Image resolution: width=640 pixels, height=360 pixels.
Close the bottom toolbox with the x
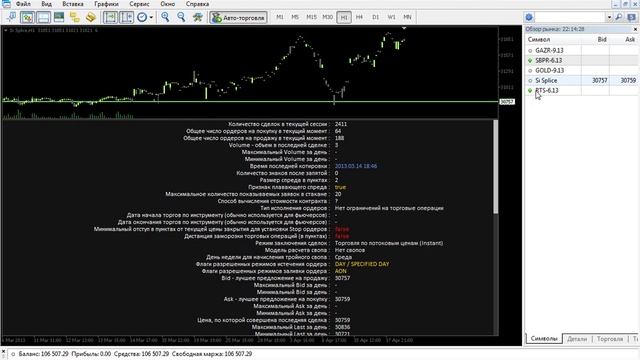click(x=3, y=351)
